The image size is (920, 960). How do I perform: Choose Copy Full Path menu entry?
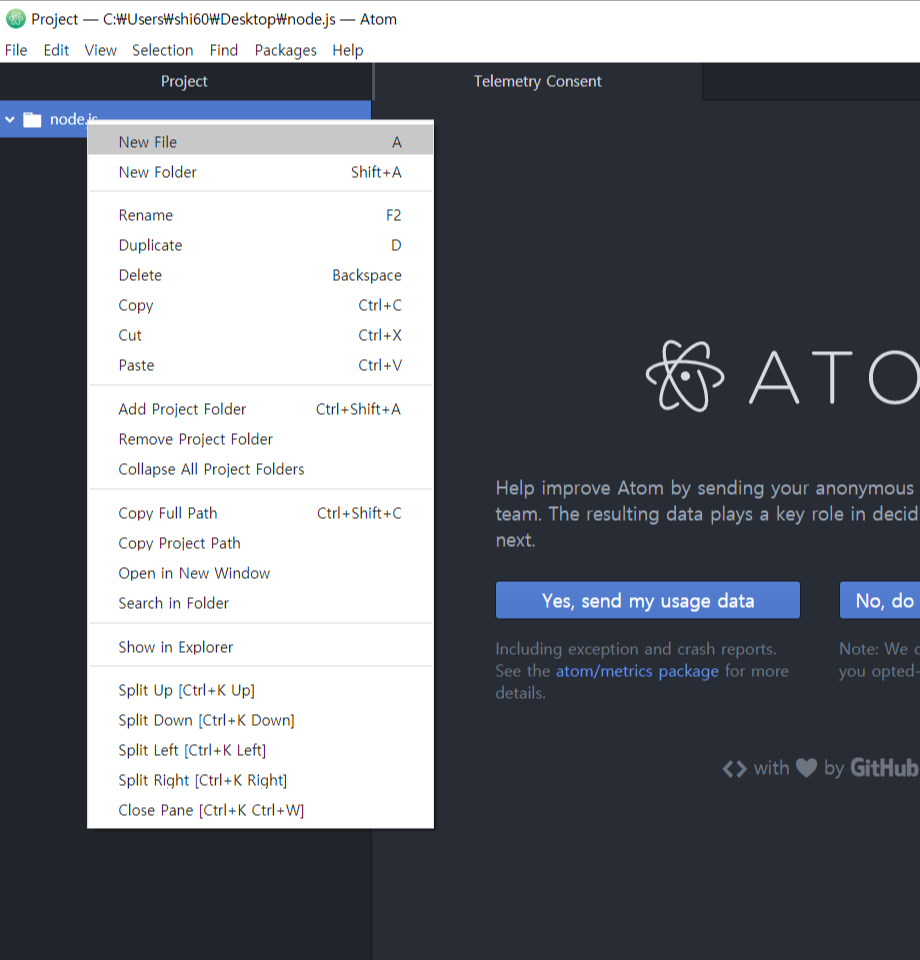click(x=260, y=513)
